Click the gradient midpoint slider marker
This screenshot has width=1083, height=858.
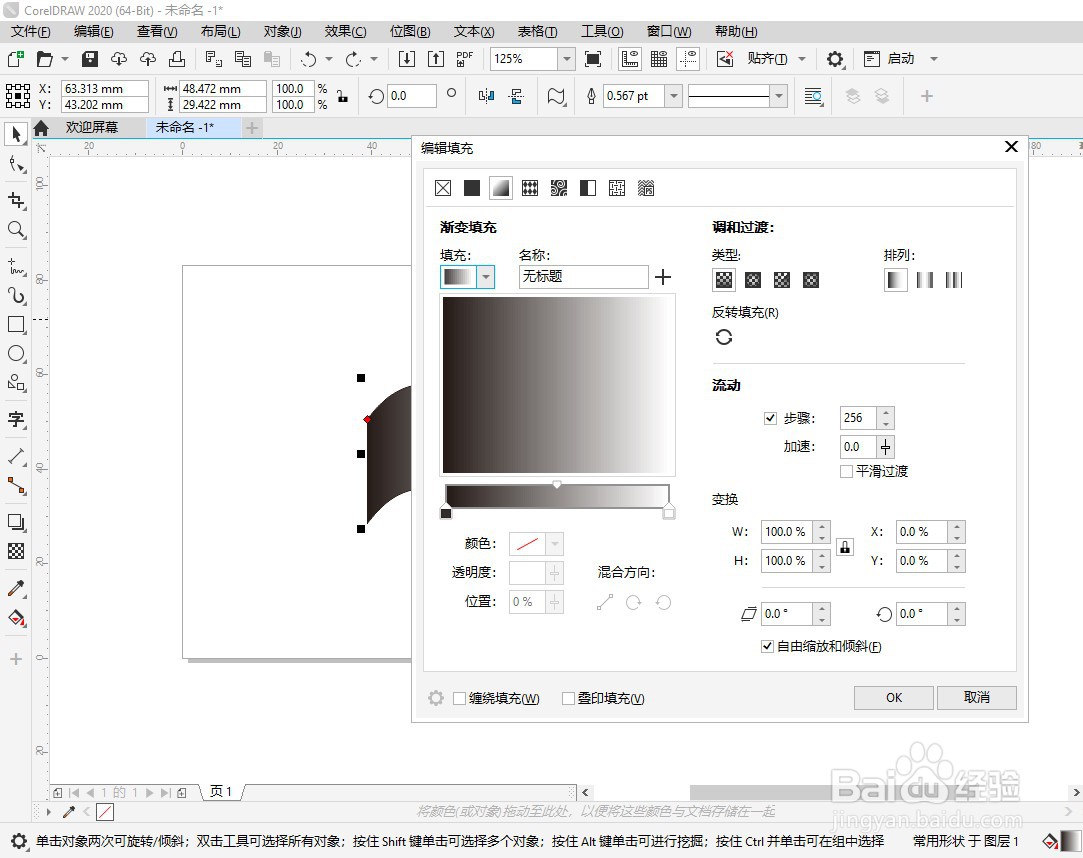click(557, 484)
